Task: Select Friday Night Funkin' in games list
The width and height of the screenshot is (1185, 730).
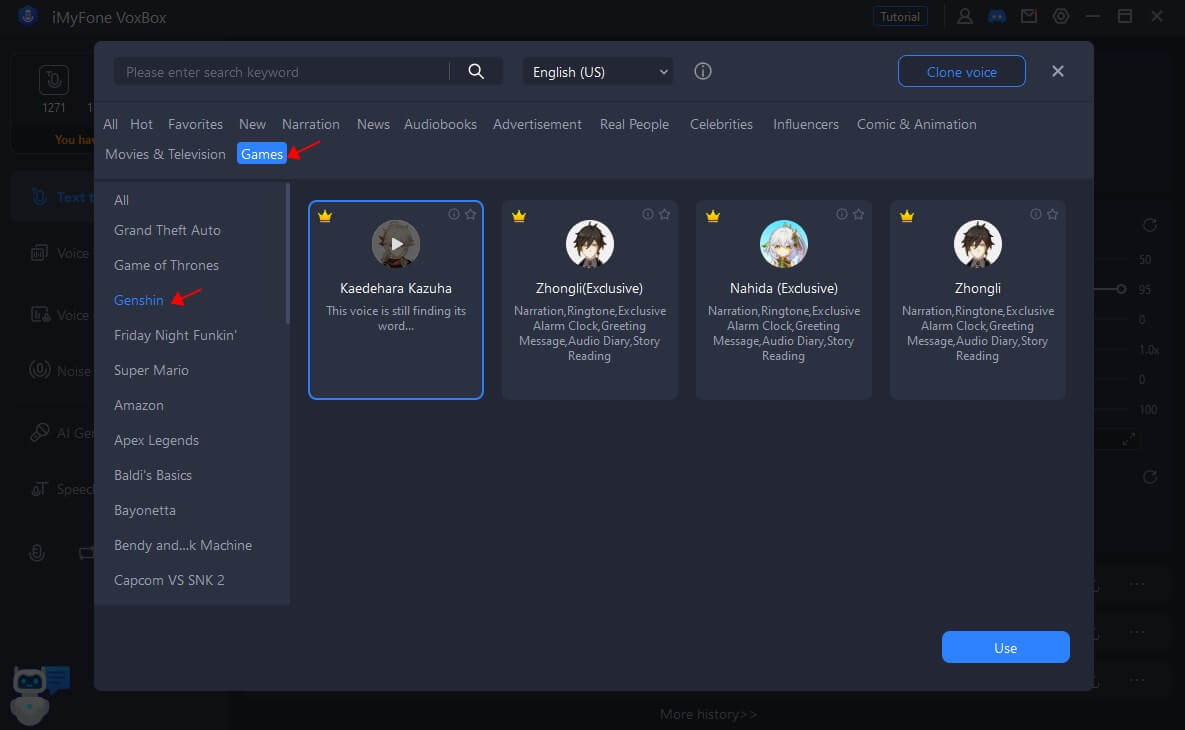Action: click(x=175, y=335)
